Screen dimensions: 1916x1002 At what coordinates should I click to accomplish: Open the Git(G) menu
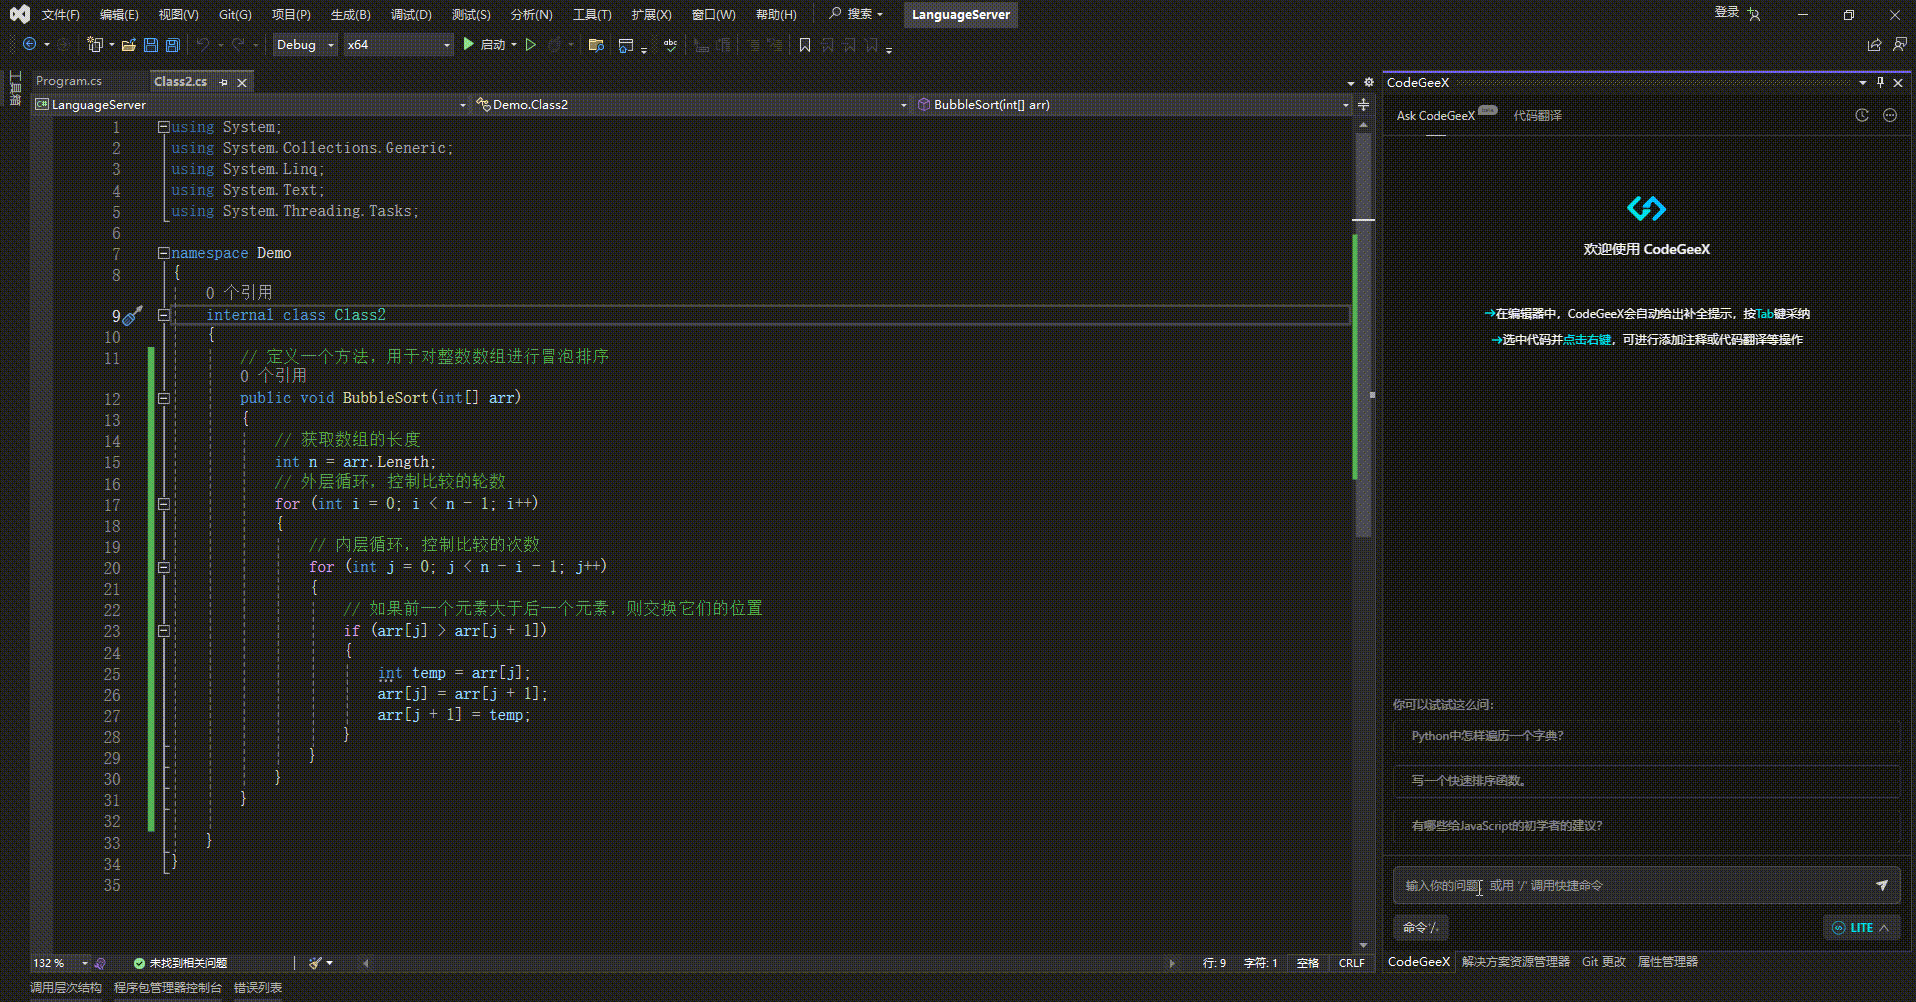(235, 15)
